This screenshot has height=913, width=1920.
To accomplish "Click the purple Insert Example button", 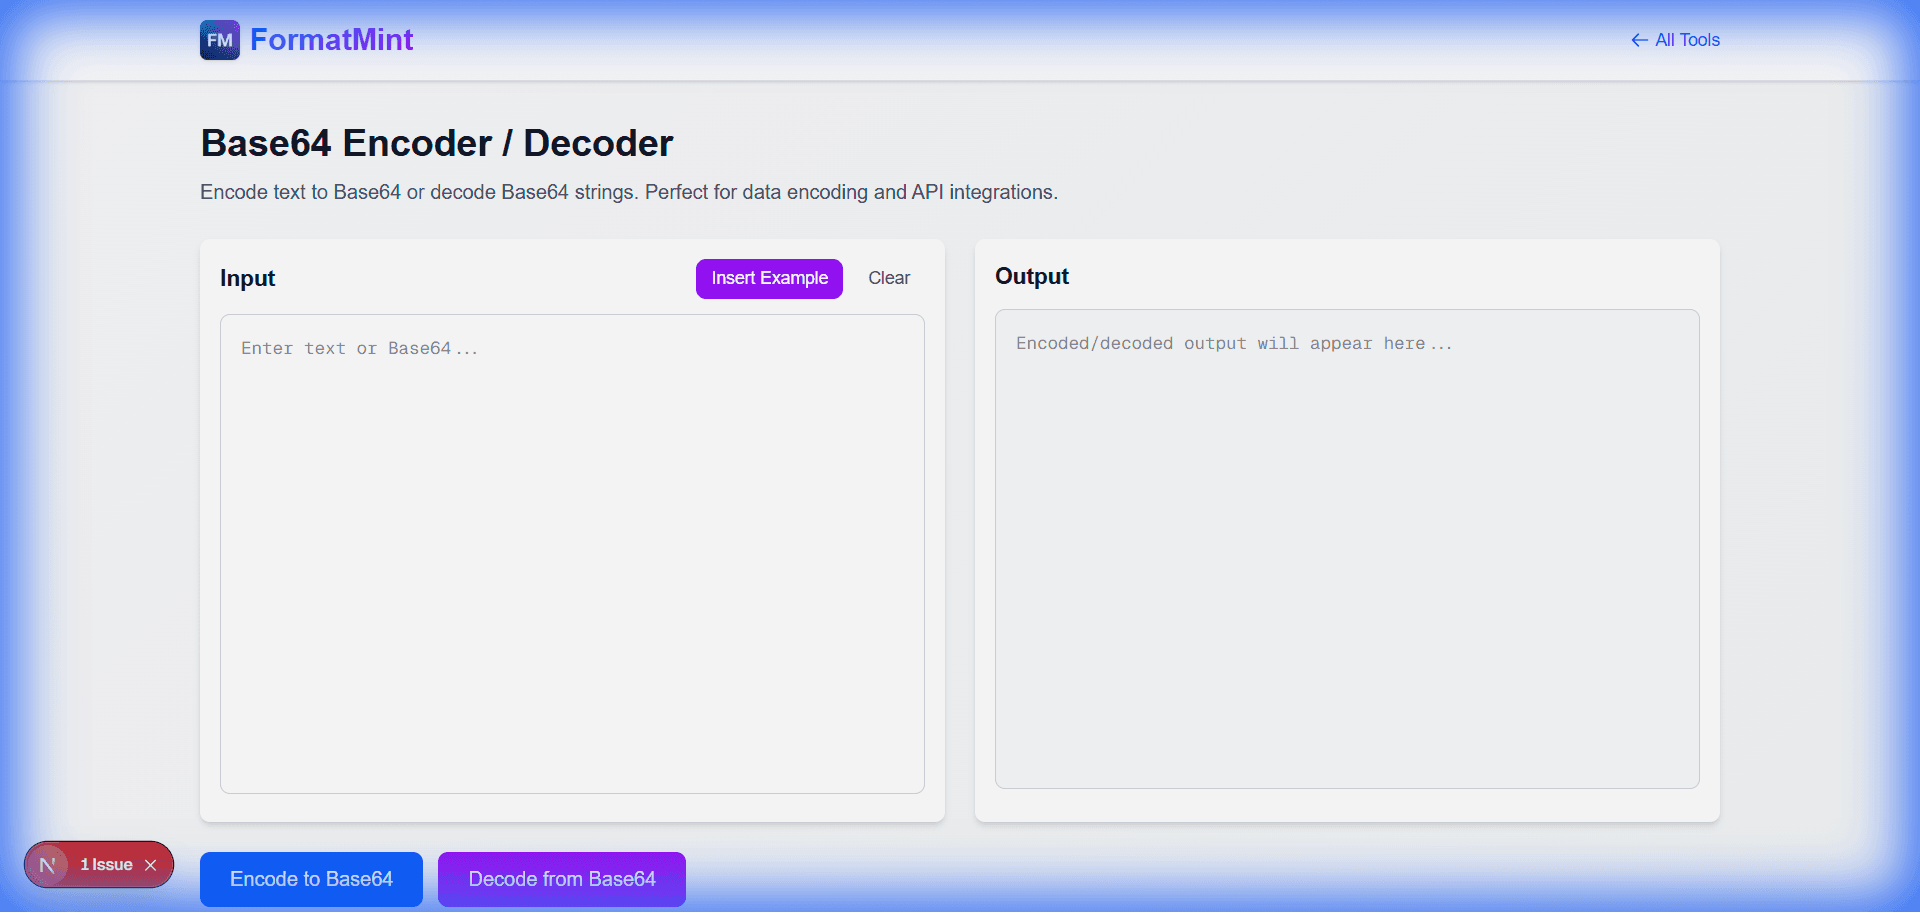I will point(769,278).
